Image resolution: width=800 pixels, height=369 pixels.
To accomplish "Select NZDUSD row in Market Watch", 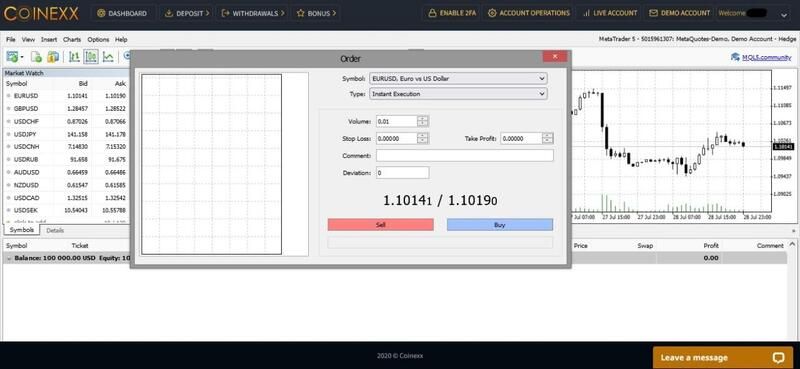I will [x=66, y=185].
